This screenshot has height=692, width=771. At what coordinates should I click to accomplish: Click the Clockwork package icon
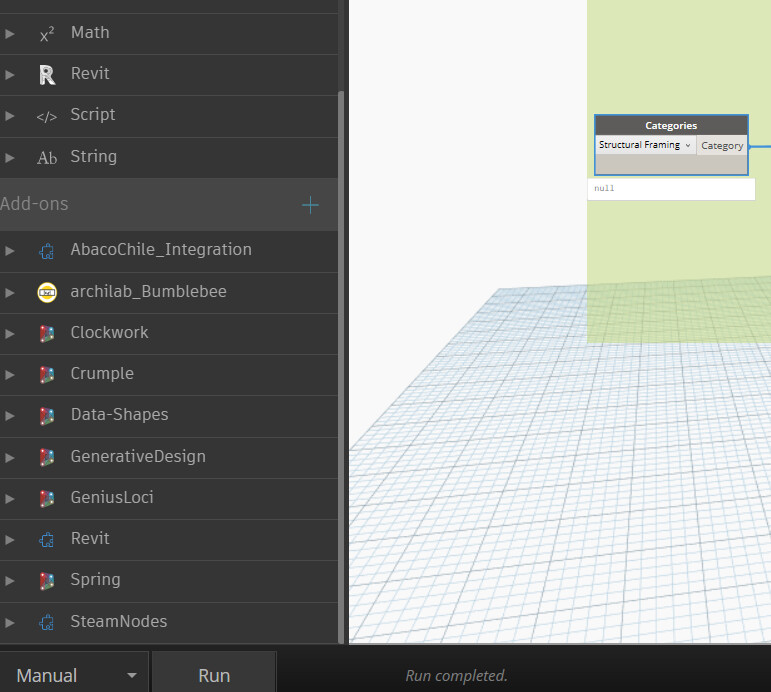[47, 333]
